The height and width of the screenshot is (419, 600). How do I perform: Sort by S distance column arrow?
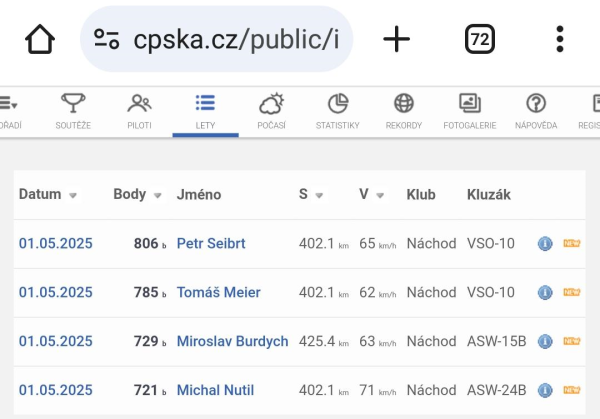(319, 196)
